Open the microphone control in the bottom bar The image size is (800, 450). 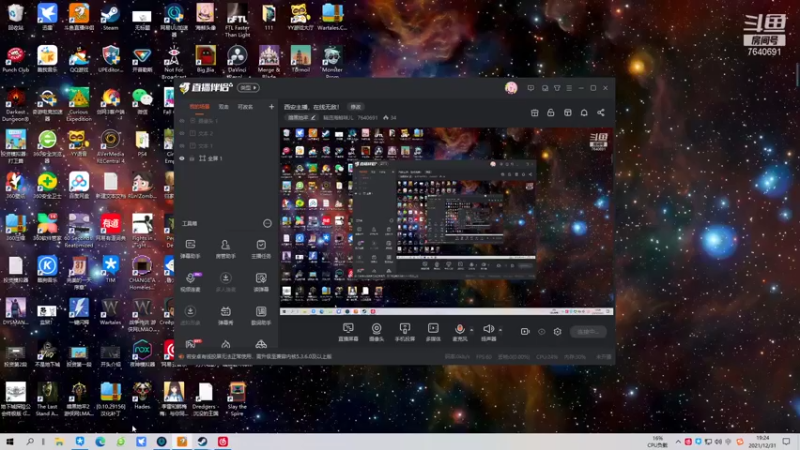pyautogui.click(x=459, y=332)
